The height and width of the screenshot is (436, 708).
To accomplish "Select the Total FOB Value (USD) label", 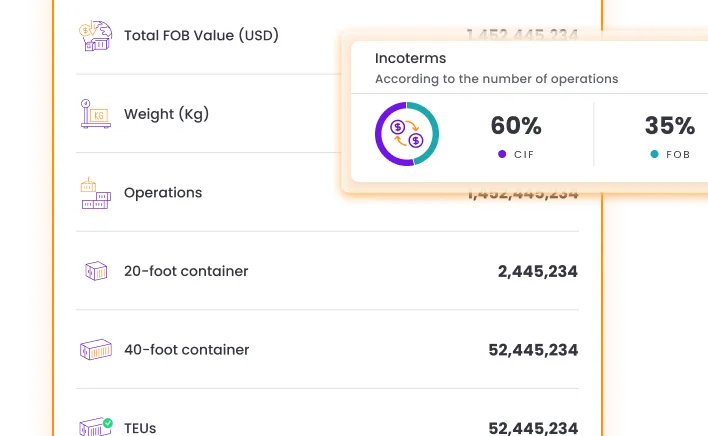I will coord(201,35).
